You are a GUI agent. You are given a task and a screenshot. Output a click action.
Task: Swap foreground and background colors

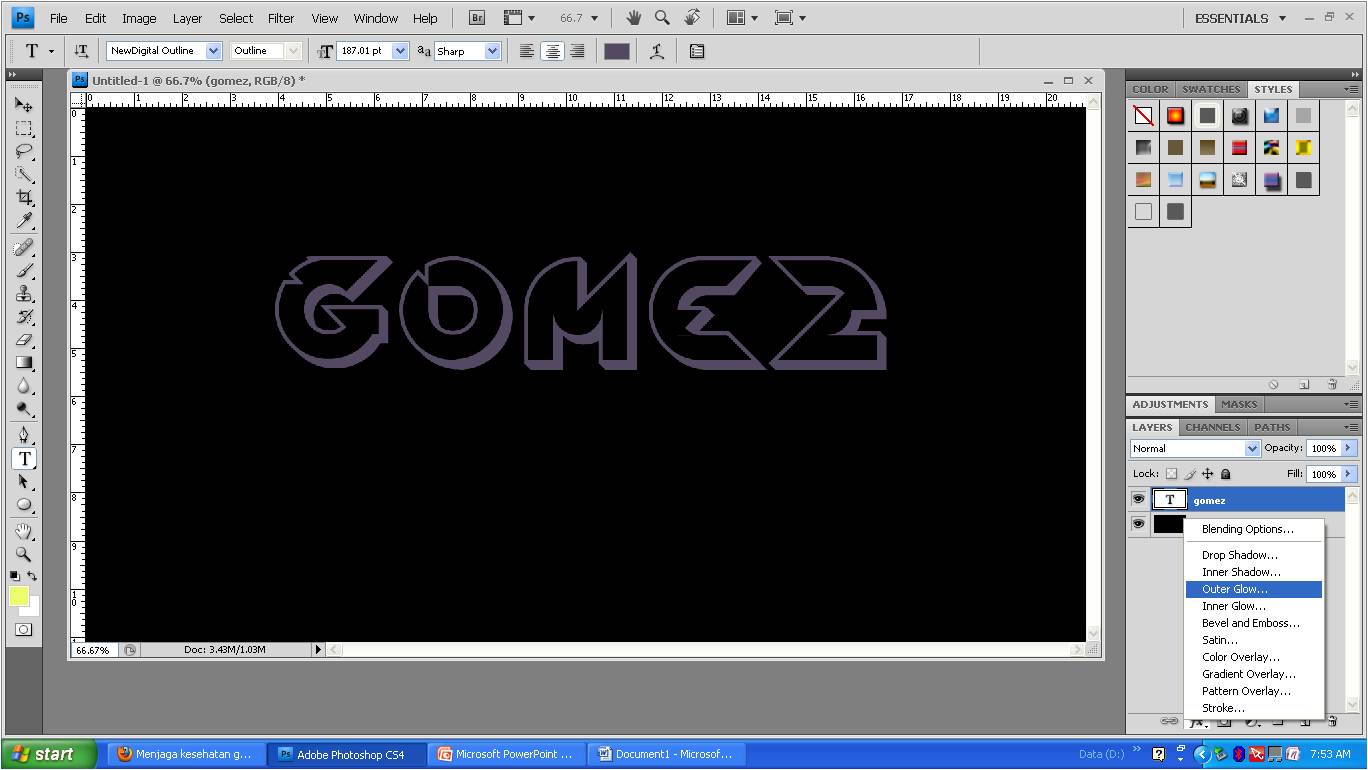(32, 576)
